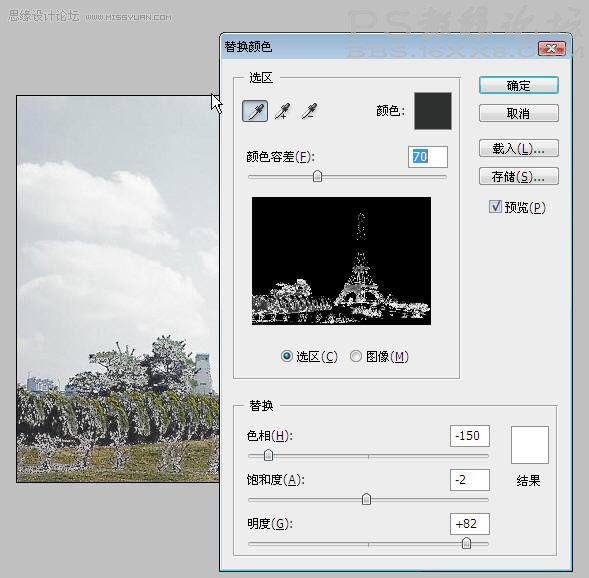Click the 色相 hue slider handle
Screen dimensions: 589x578
(268, 455)
